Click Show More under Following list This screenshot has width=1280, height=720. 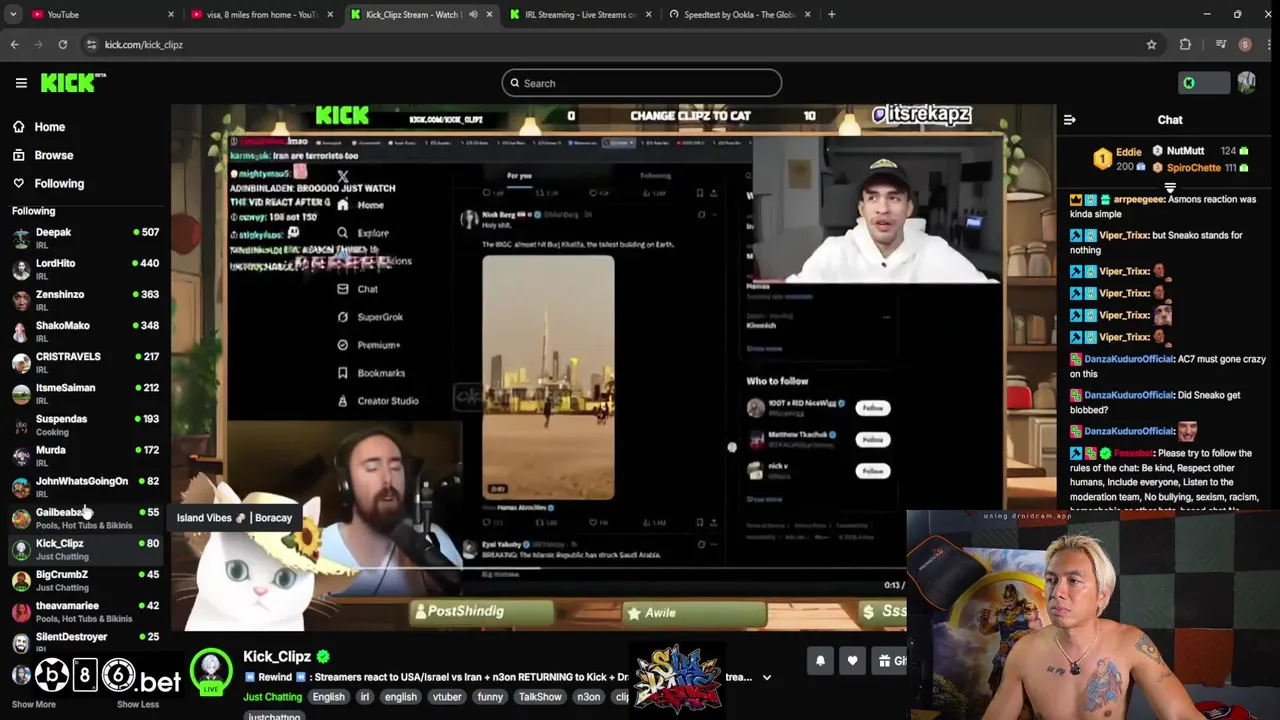[33, 704]
